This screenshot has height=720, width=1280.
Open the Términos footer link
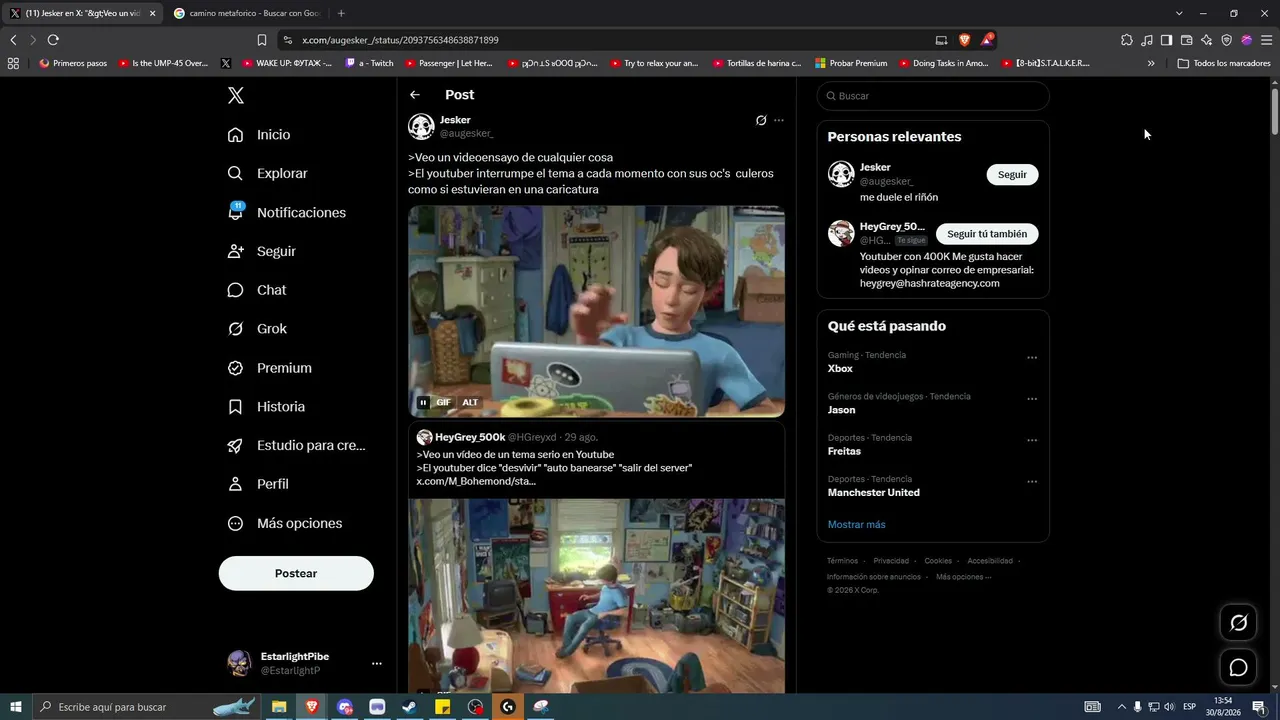point(842,561)
